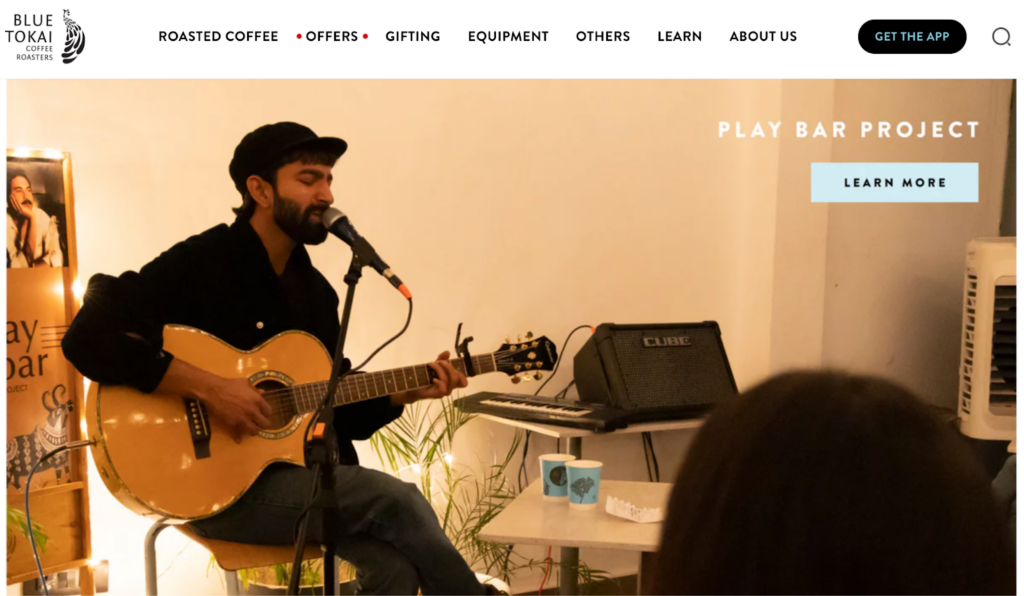Go to the Offers section
The width and height of the screenshot is (1024, 596).
(x=332, y=37)
